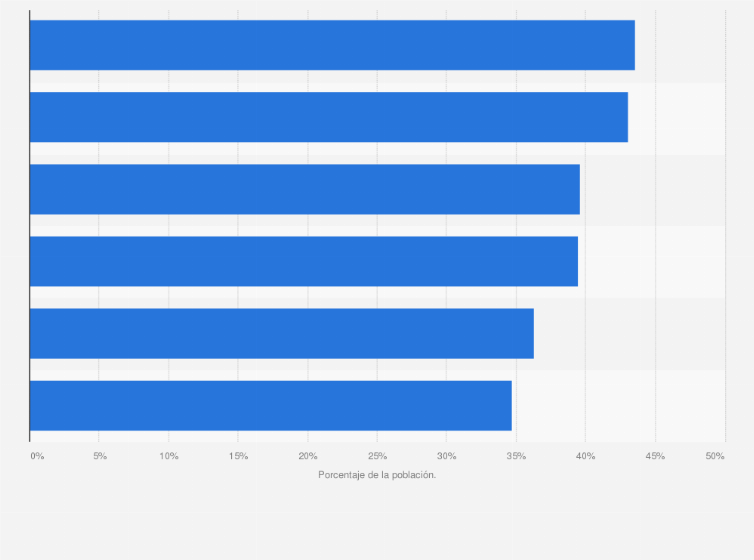Screen dimensions: 754x560
Task: Click empty plot area right of the bottom bar
Action: 620,405
